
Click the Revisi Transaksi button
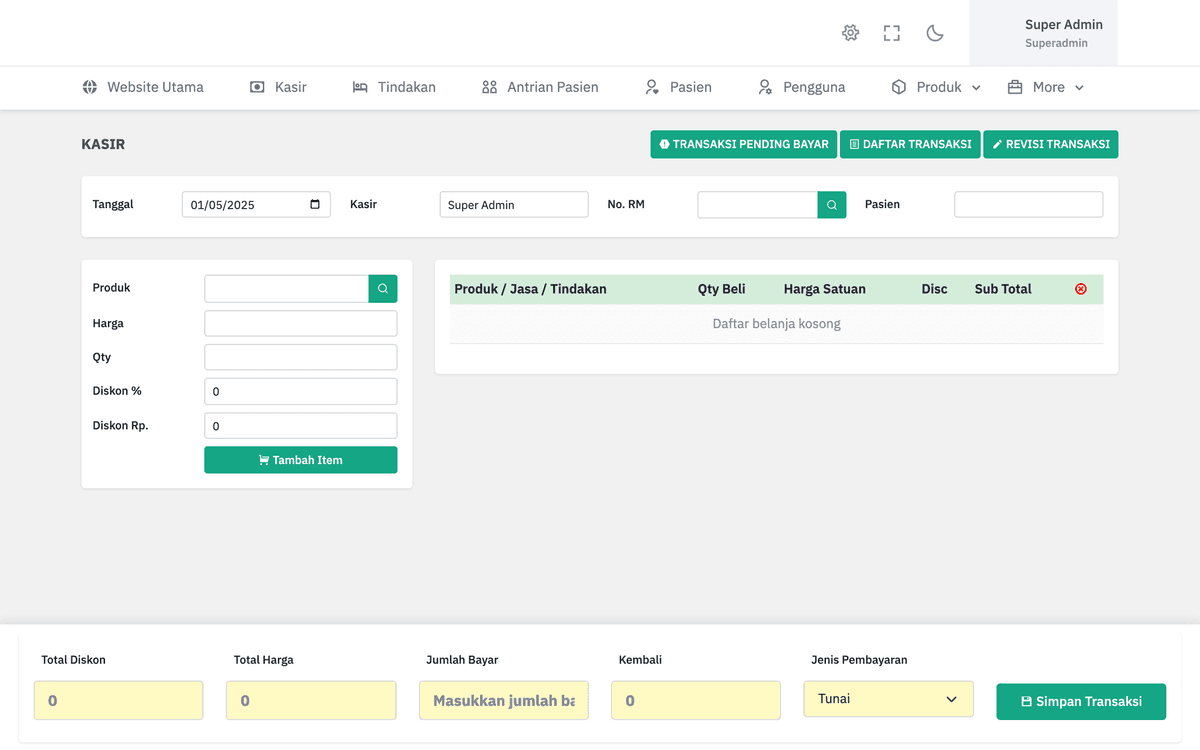1051,144
